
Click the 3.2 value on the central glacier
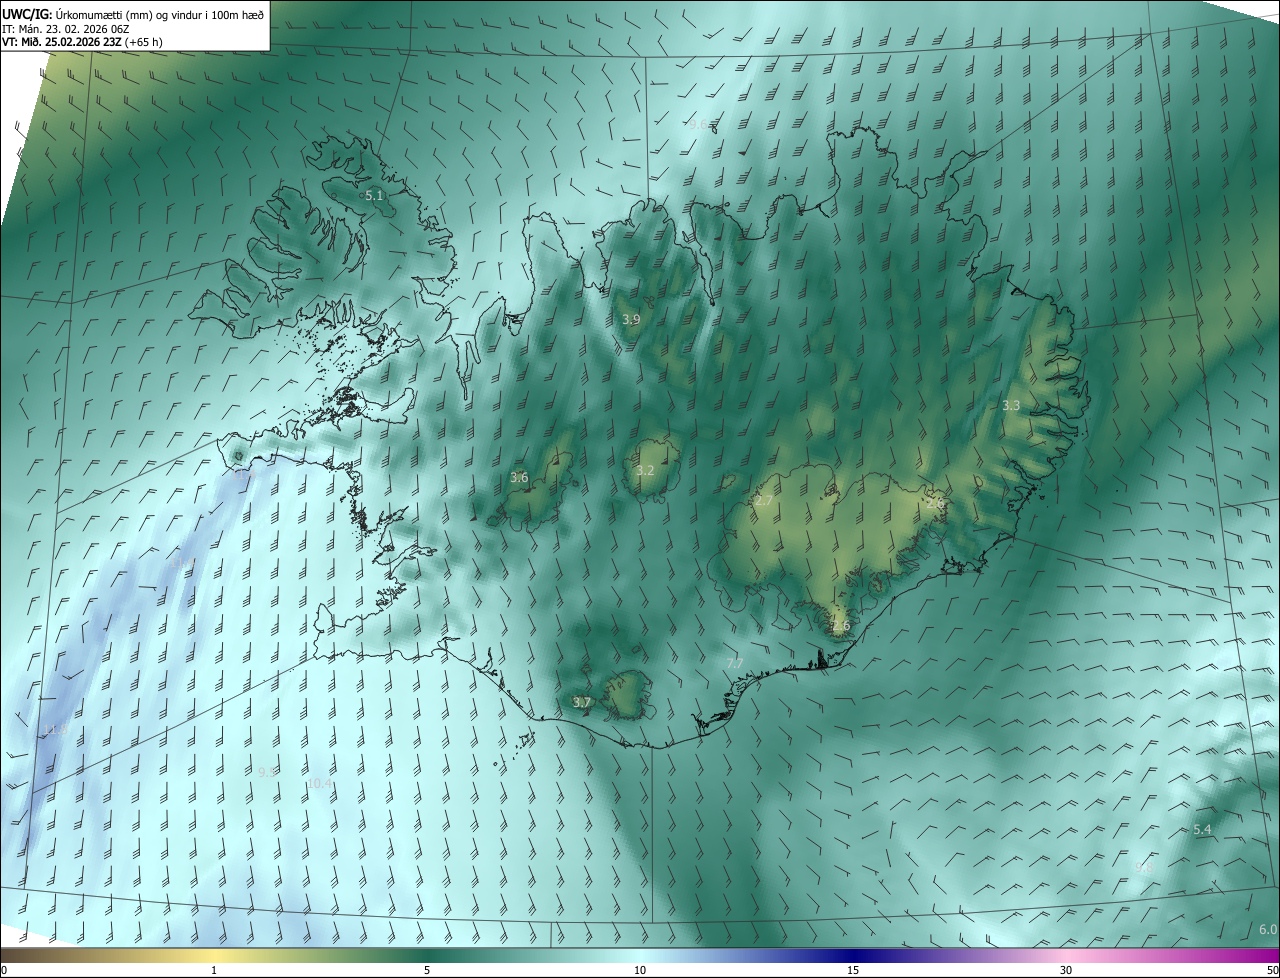[x=645, y=470]
